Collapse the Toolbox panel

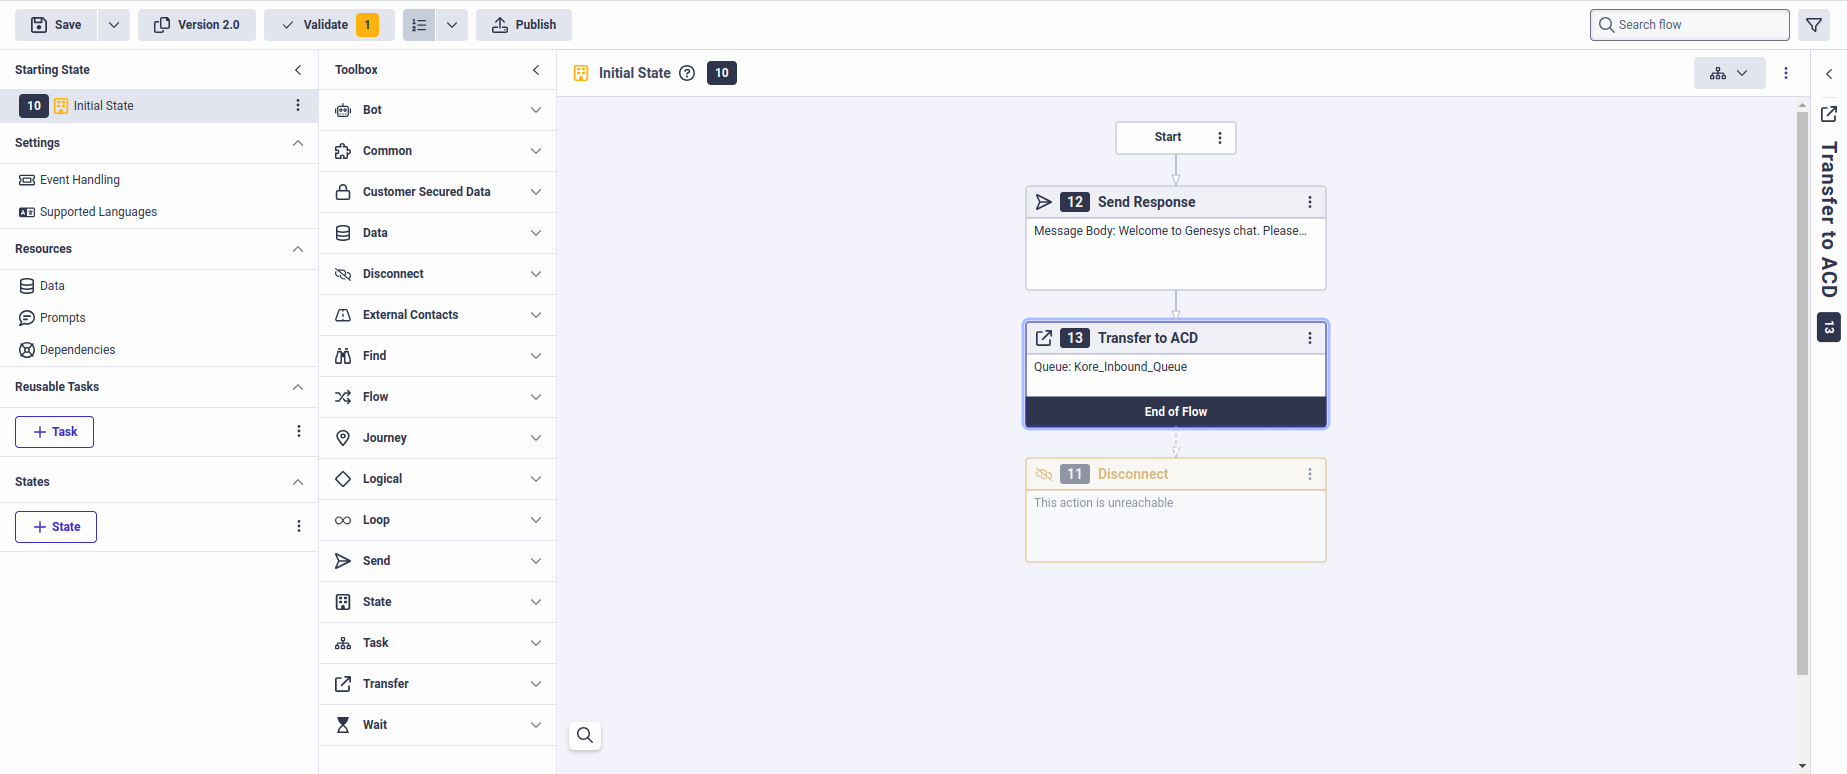[536, 70]
